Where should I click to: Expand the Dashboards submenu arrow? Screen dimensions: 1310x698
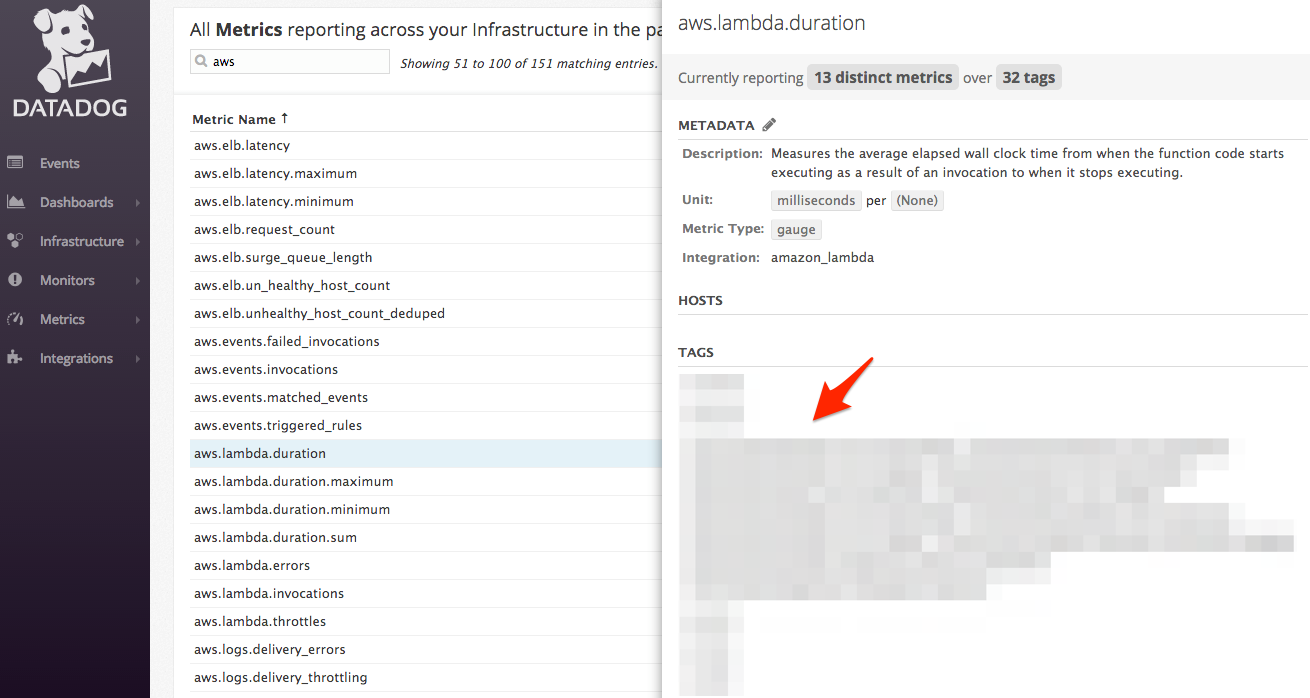click(137, 203)
